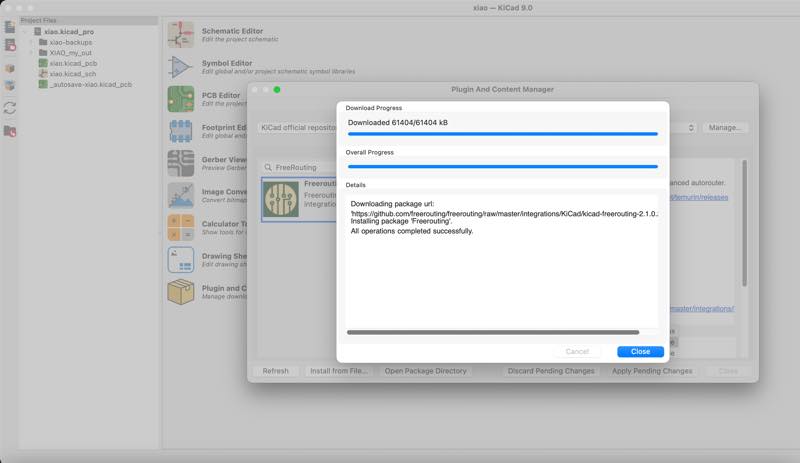Click the github.com freerouting URL line
The height and width of the screenshot is (463, 800).
504,214
